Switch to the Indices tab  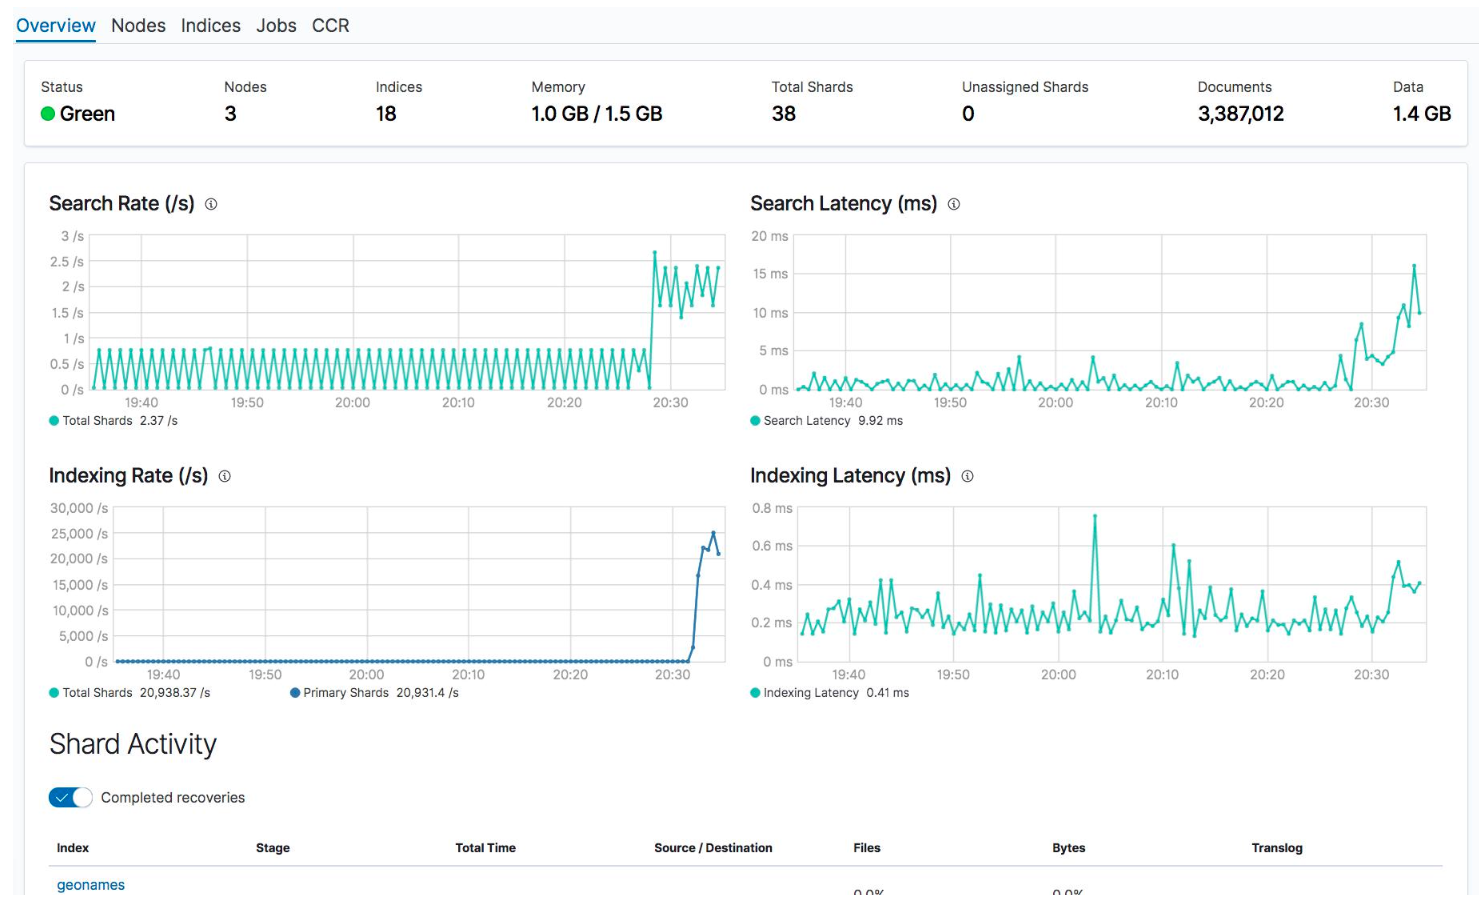coord(211,26)
